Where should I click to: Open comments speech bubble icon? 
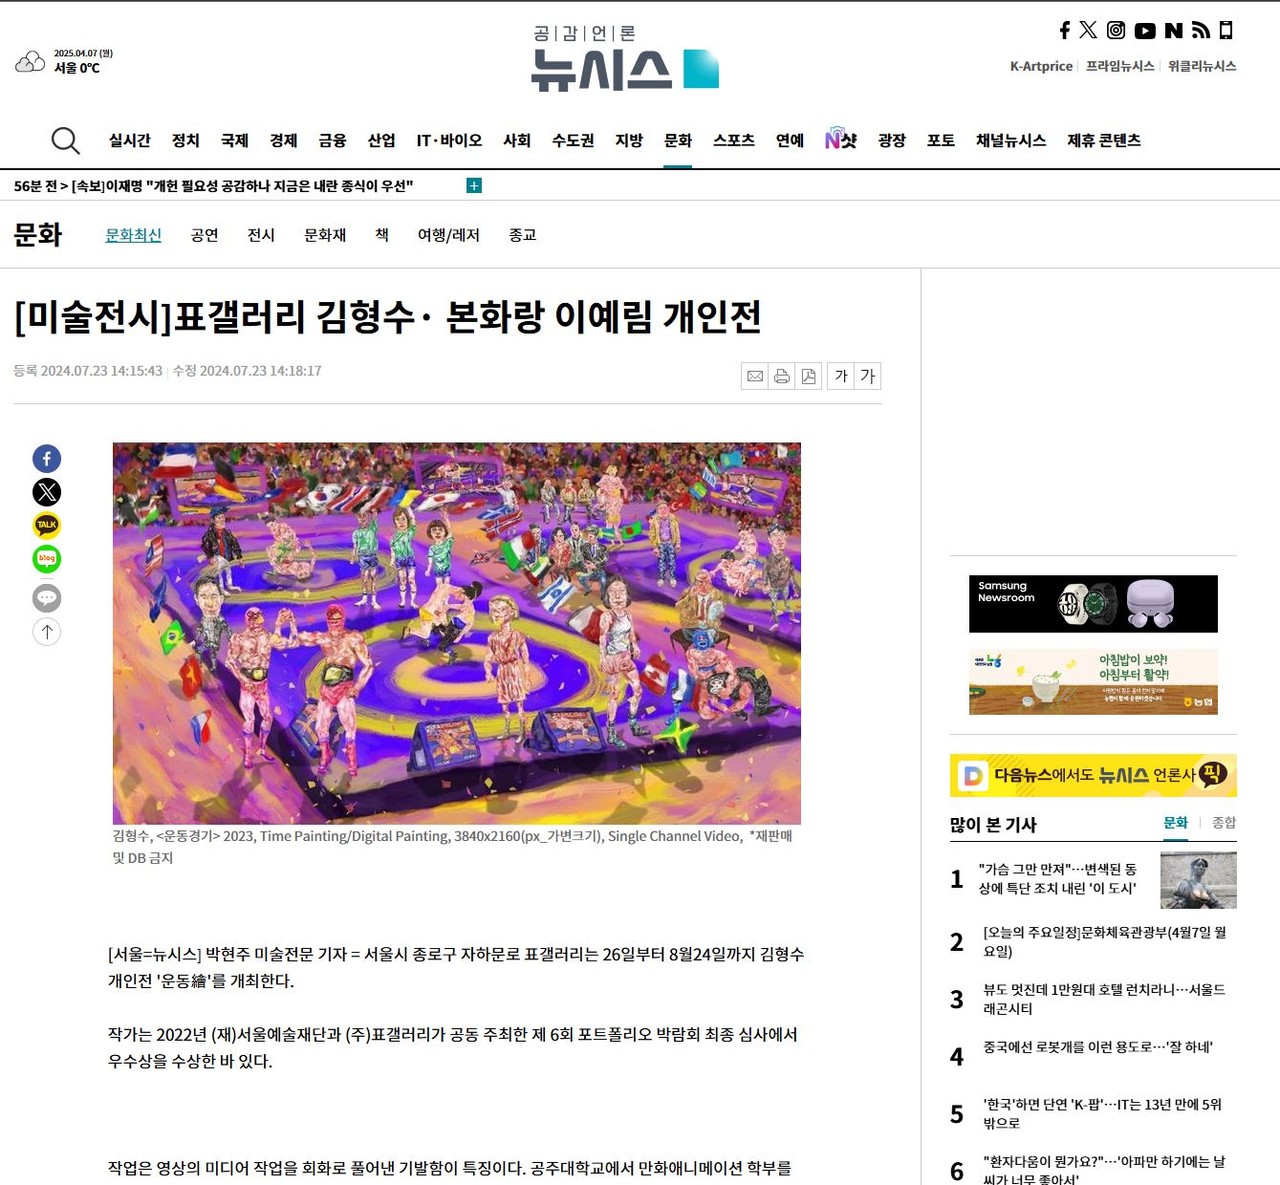(47, 598)
